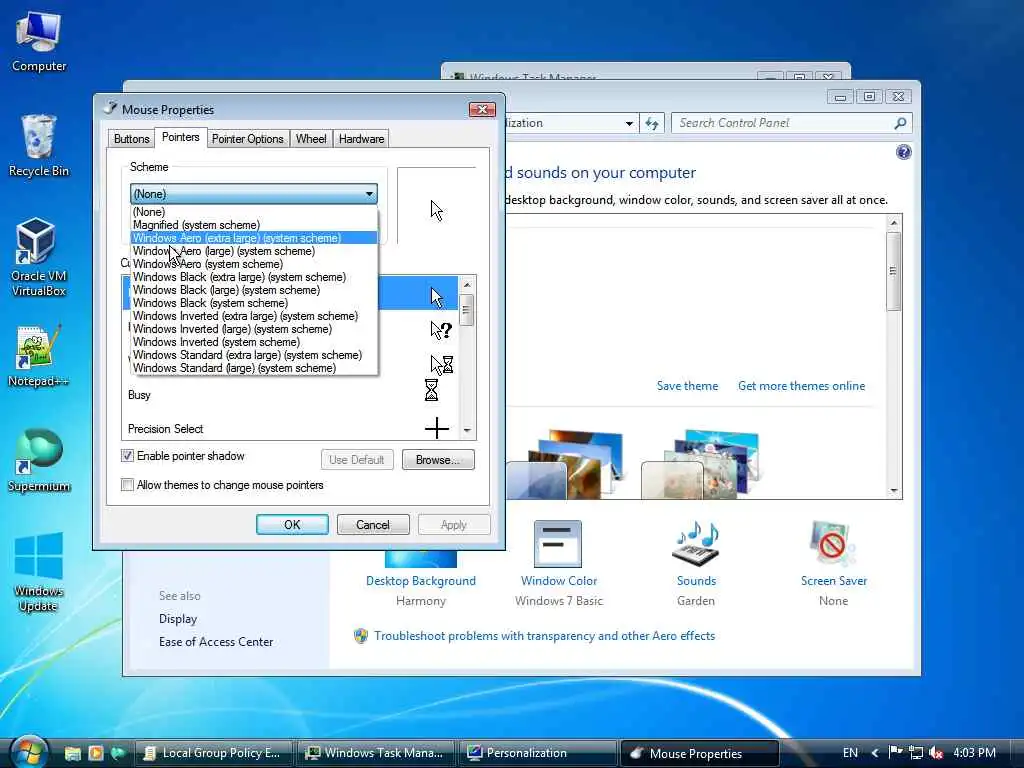Open Troubleshoot transparency and Aero effects link
This screenshot has width=1024, height=768.
544,635
